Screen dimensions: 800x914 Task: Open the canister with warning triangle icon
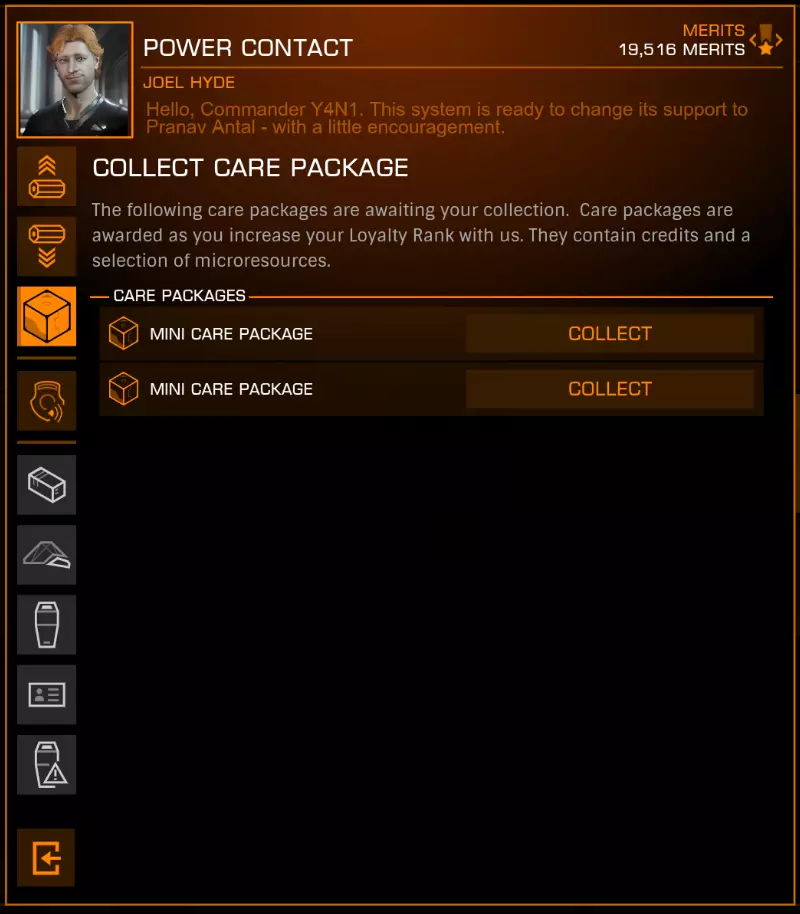tap(47, 765)
